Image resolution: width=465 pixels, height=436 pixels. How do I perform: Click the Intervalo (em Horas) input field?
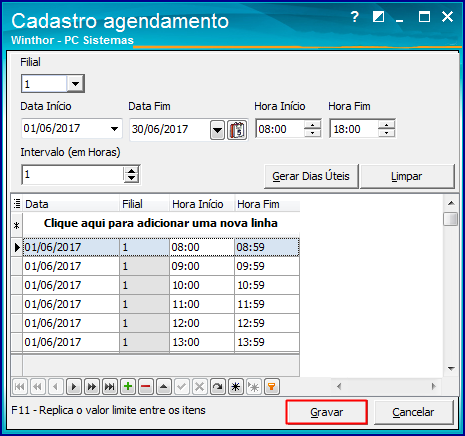[x=73, y=174]
